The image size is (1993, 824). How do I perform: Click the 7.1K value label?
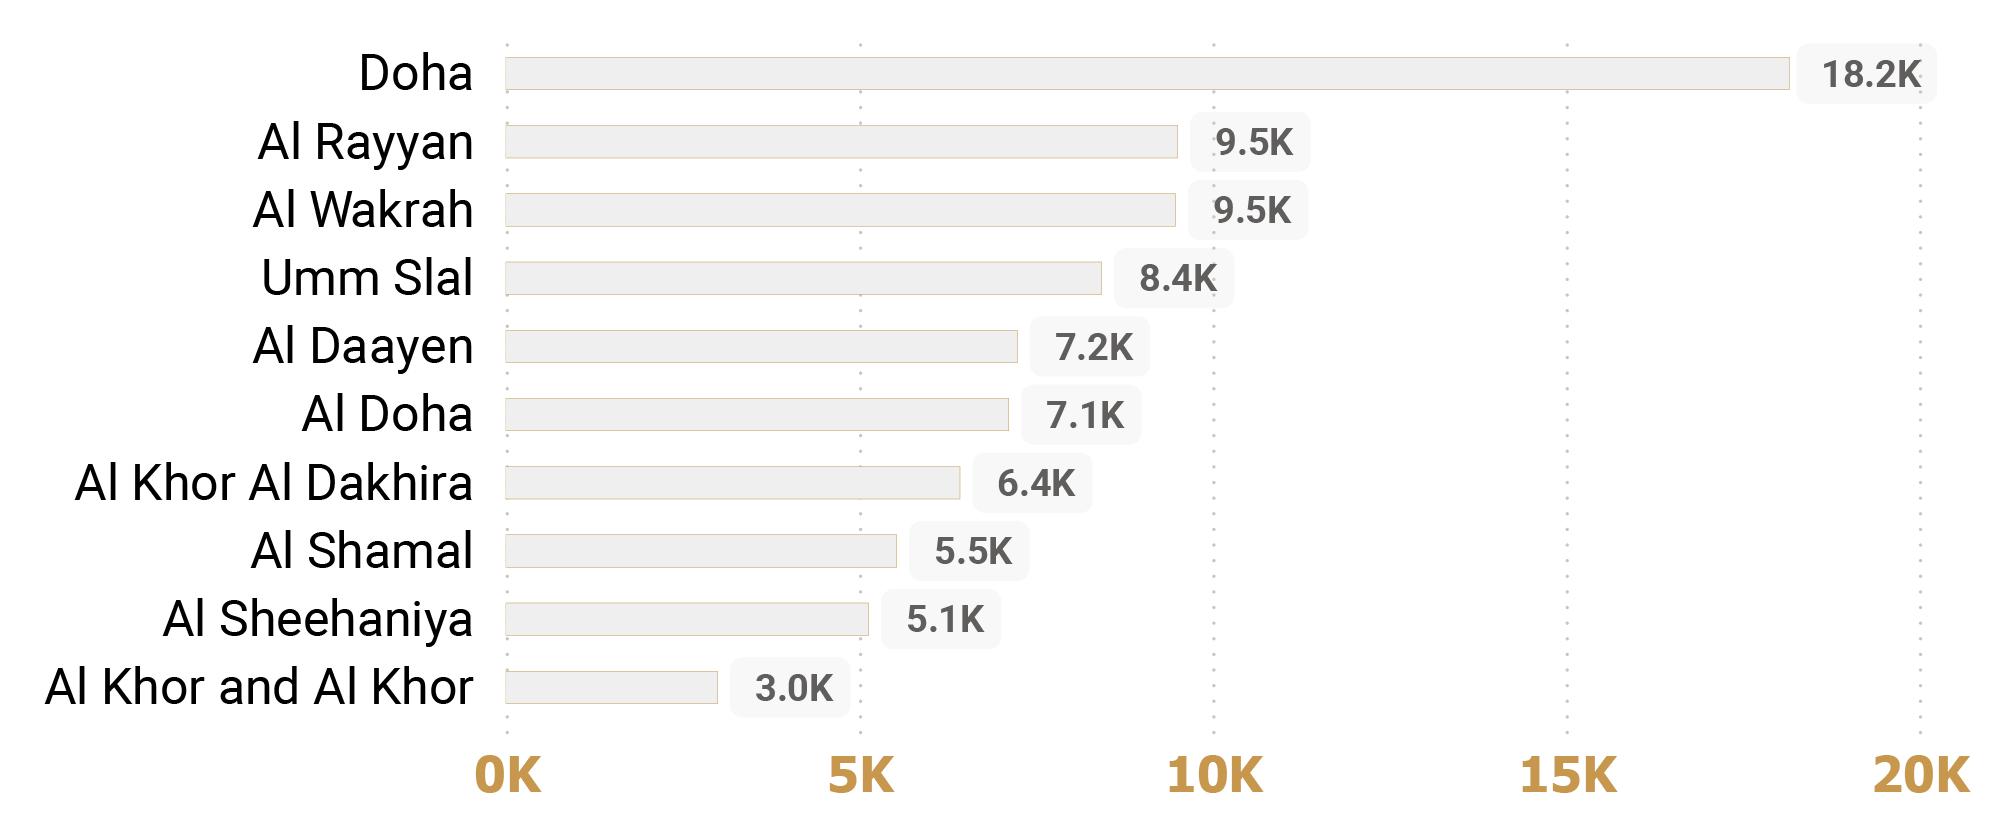[x=1084, y=415]
